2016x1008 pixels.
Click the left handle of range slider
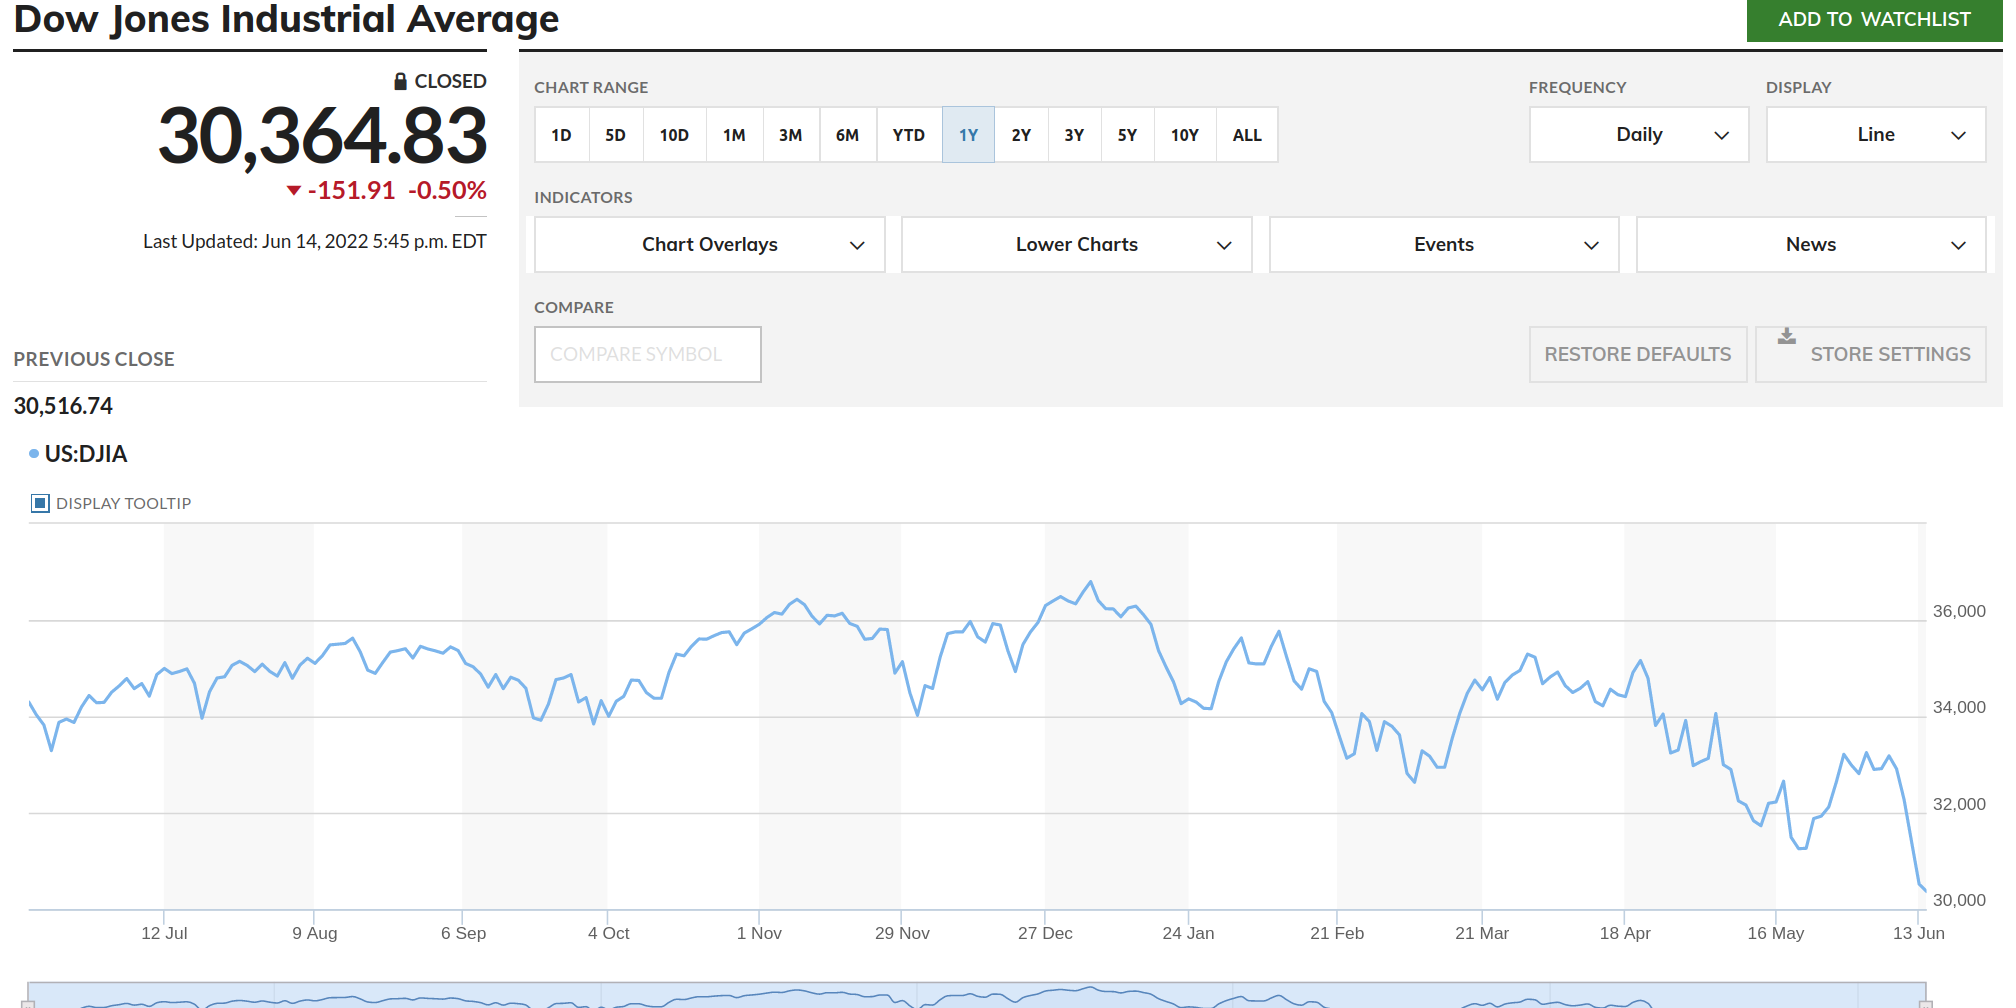point(28,1003)
